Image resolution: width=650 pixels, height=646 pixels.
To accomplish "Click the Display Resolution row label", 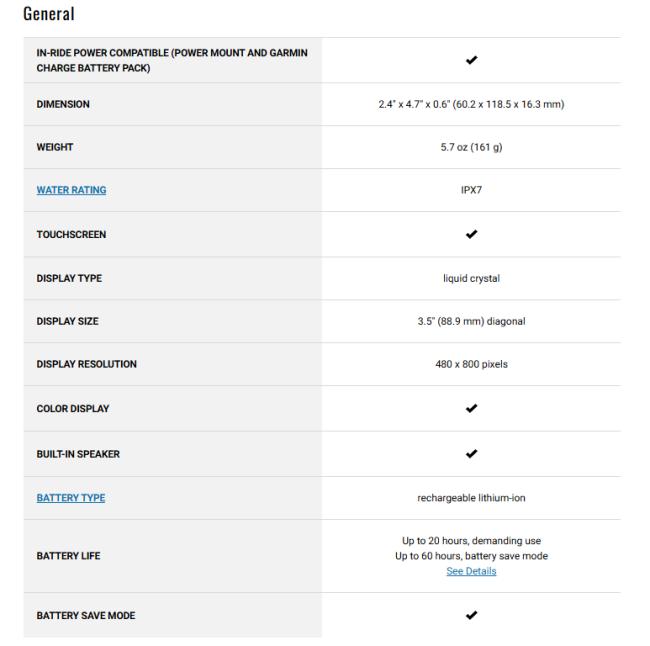I will 87,364.
